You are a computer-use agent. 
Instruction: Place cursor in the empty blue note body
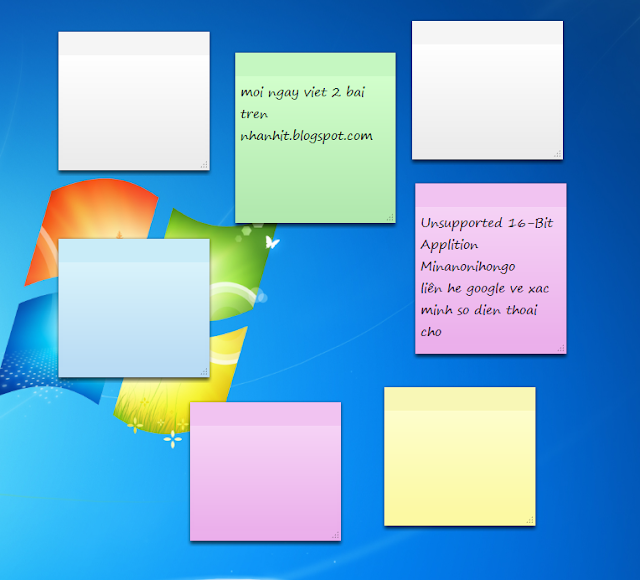pos(134,319)
